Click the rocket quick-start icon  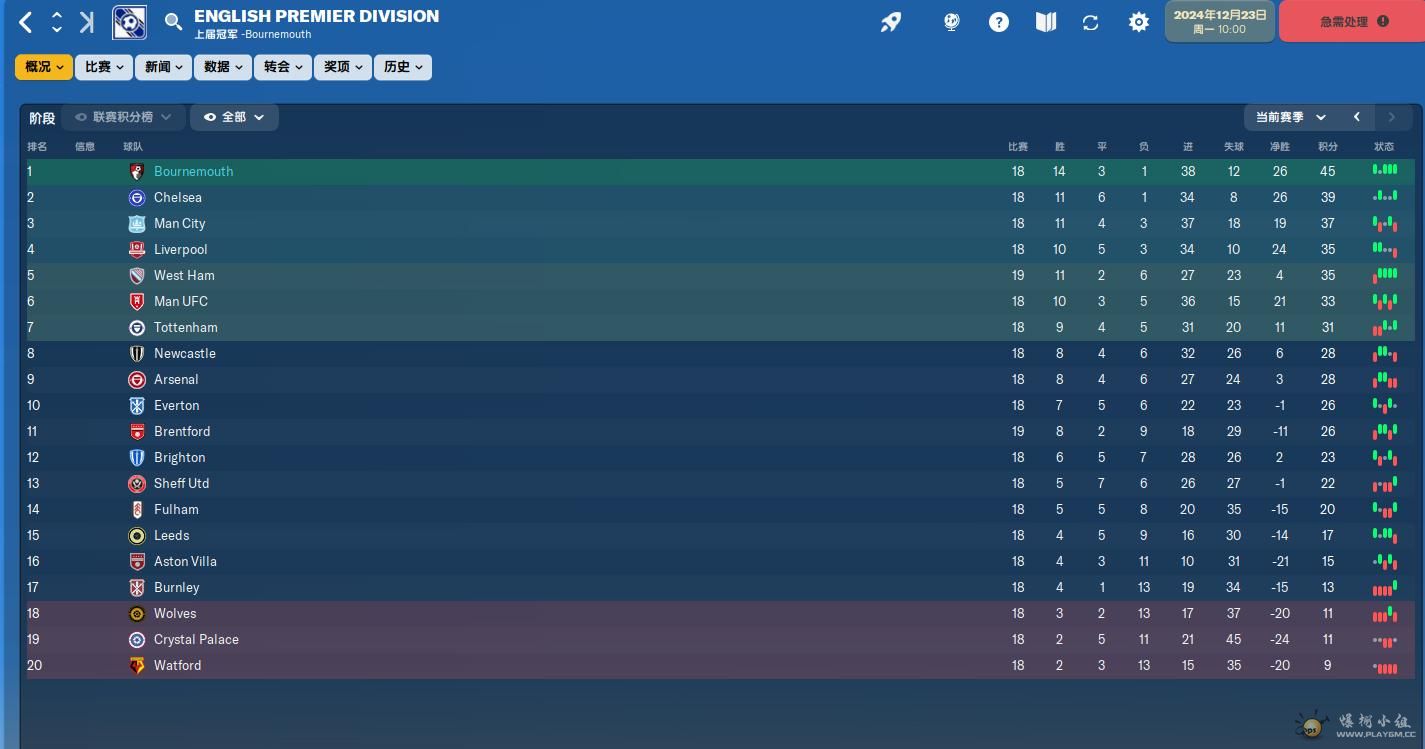891,22
